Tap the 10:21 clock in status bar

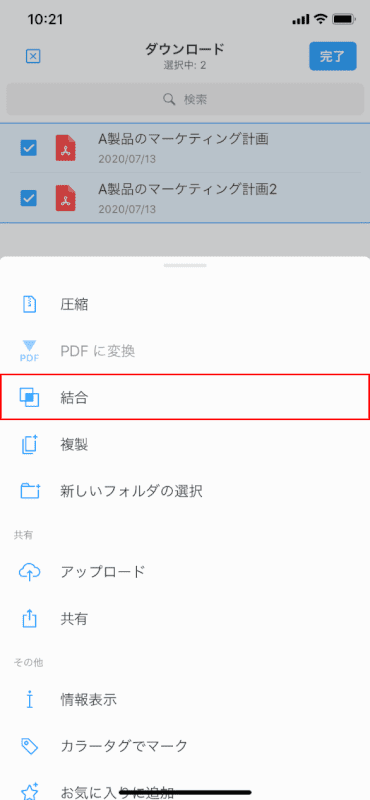point(45,20)
